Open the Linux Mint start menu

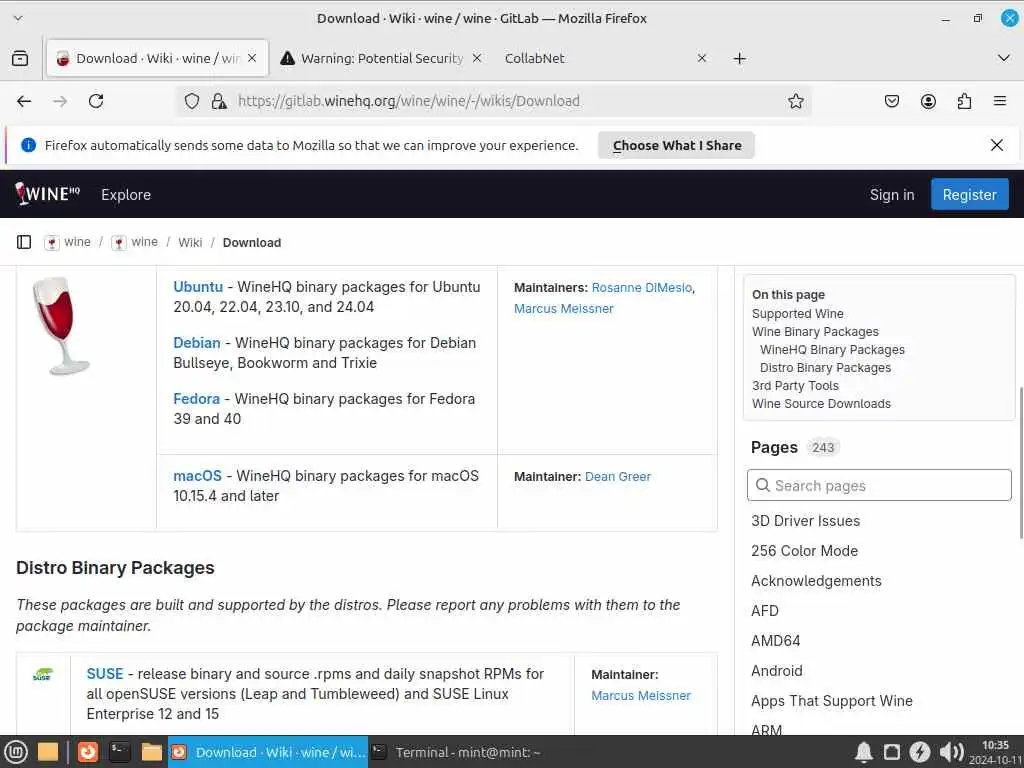[x=16, y=752]
